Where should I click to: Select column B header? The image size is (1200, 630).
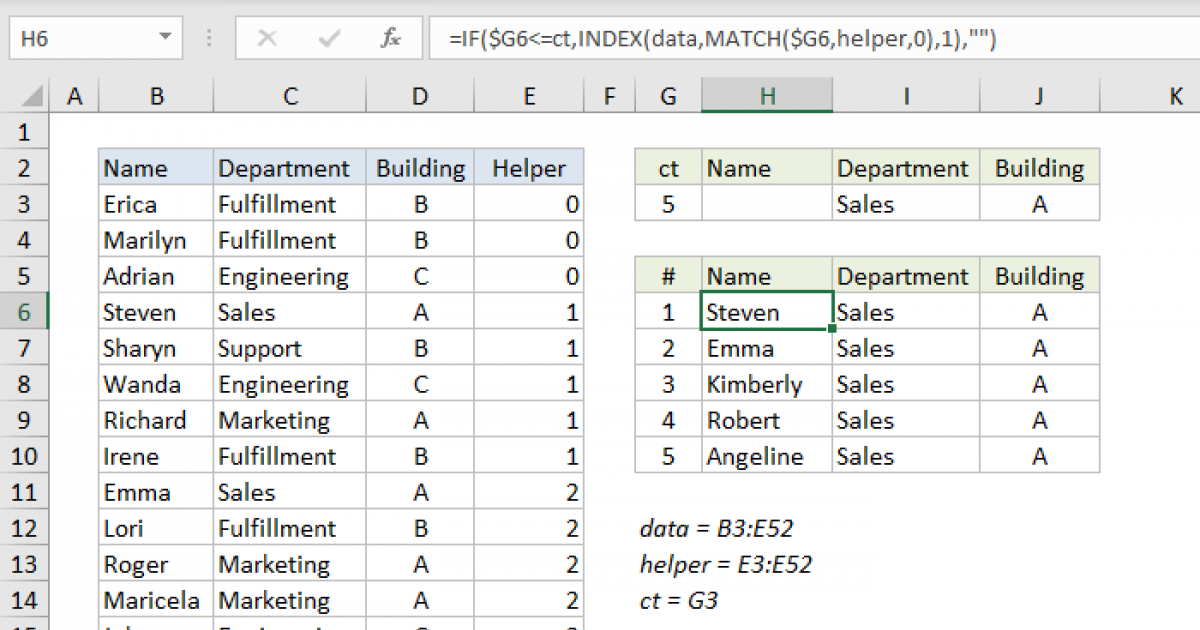156,97
